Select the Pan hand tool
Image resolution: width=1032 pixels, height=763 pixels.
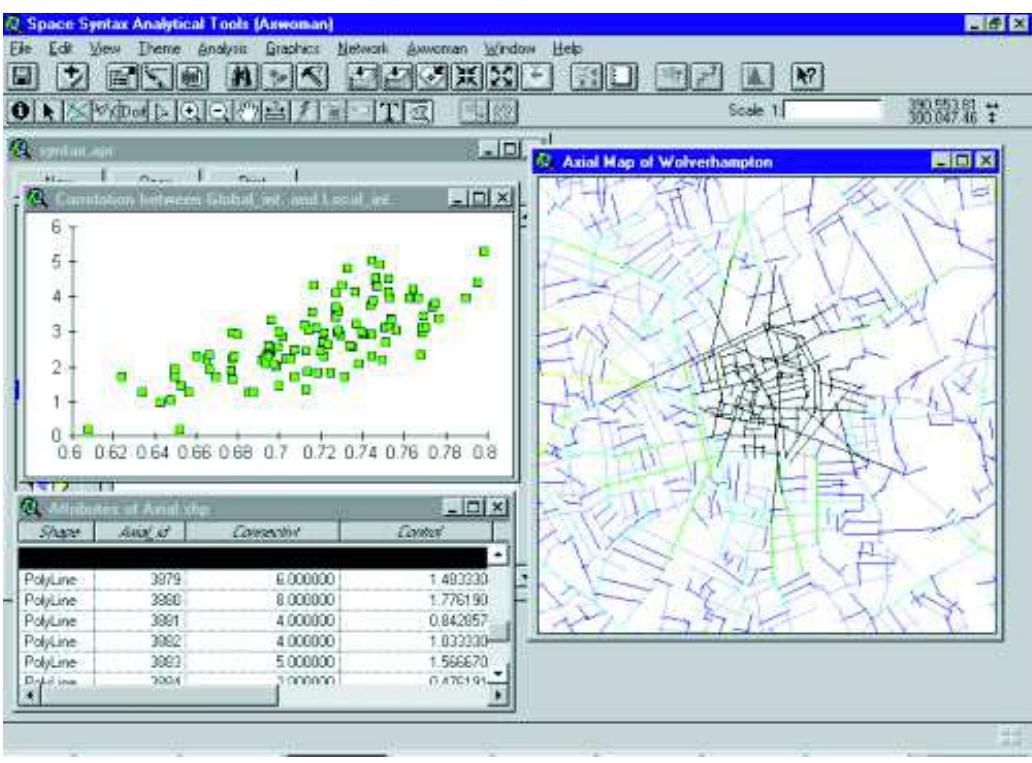(x=249, y=111)
